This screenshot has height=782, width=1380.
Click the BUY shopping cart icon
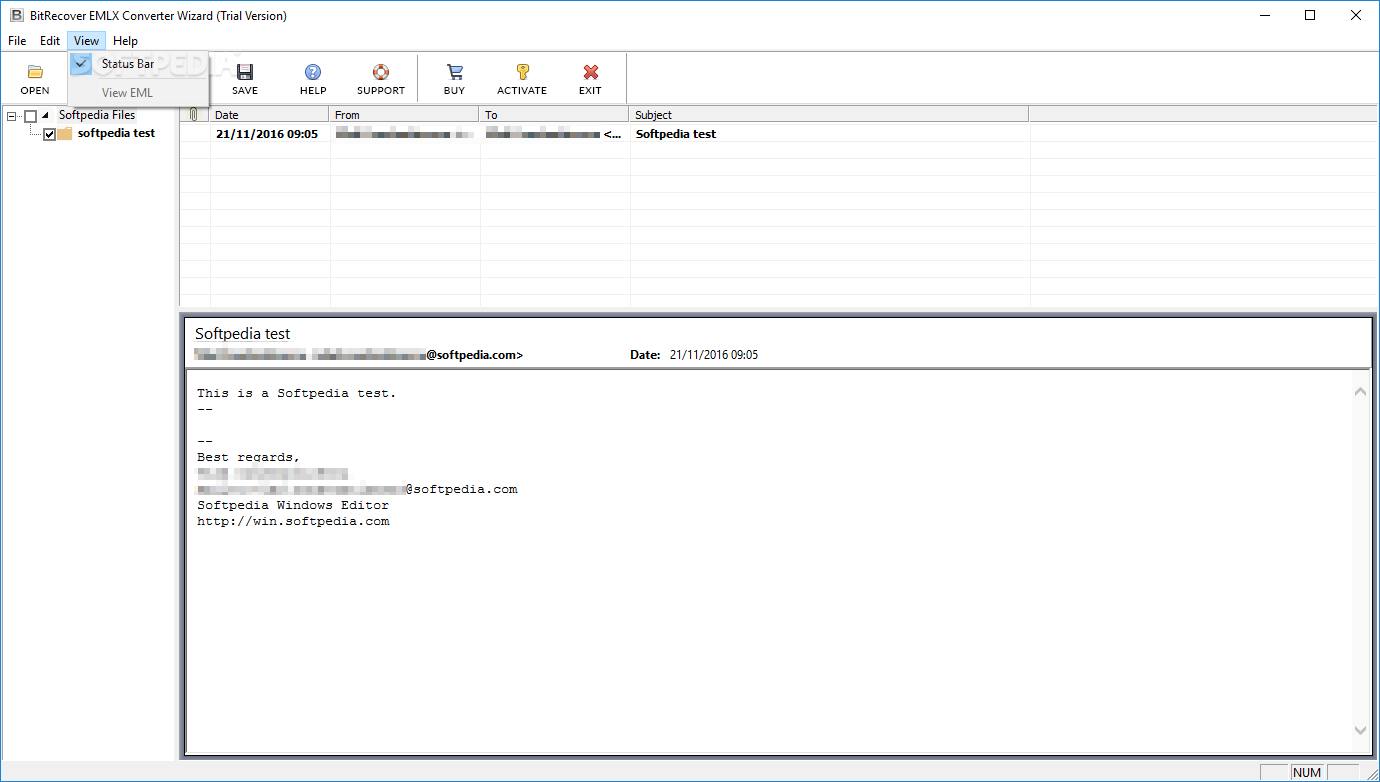click(454, 72)
